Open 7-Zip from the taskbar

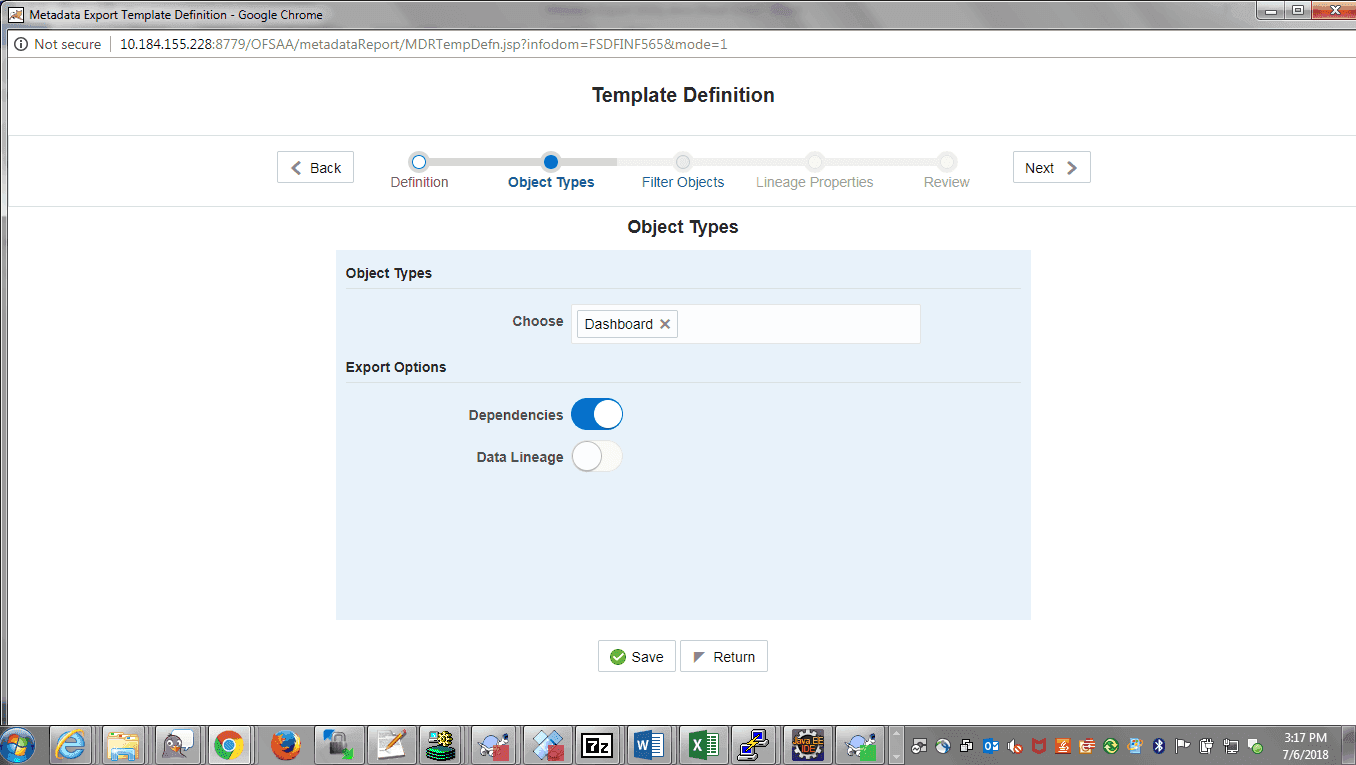tap(598, 745)
